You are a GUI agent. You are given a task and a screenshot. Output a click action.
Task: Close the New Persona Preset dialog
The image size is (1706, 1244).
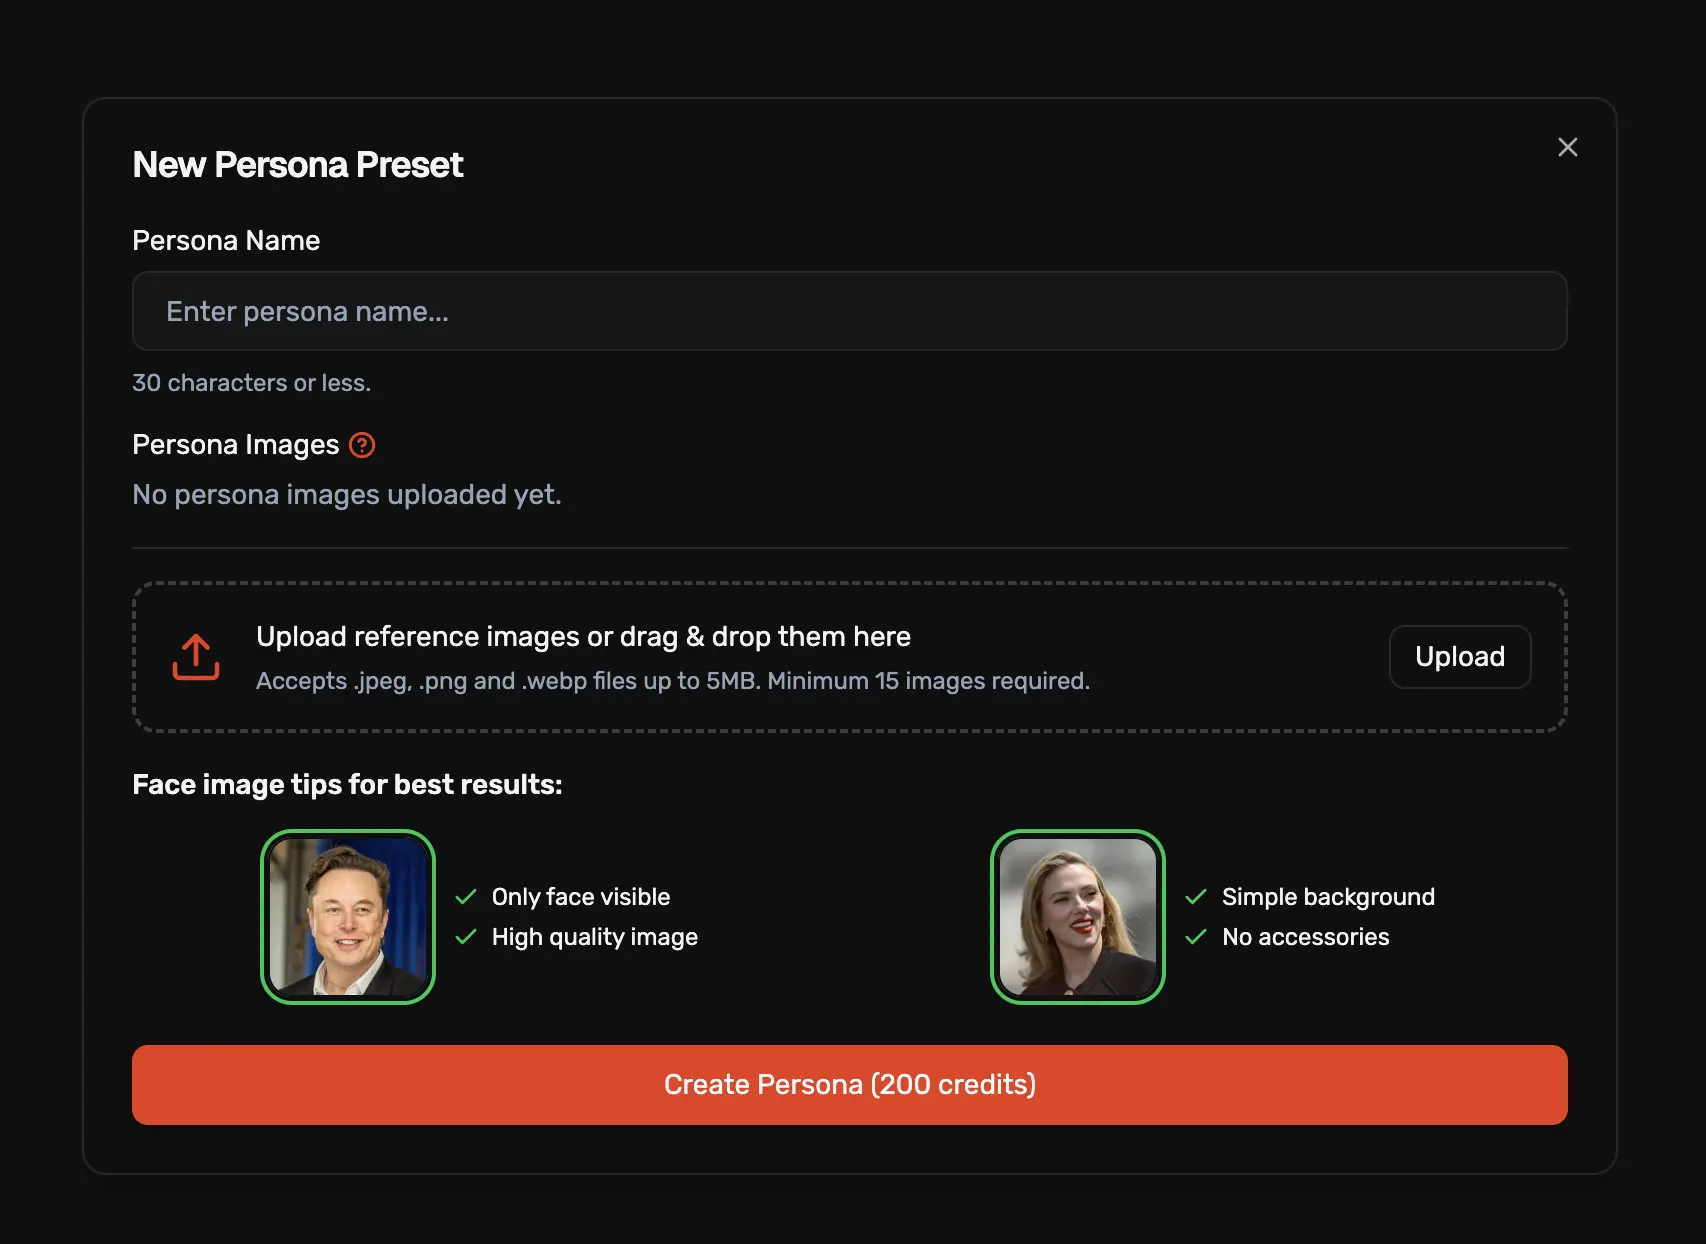coord(1567,147)
